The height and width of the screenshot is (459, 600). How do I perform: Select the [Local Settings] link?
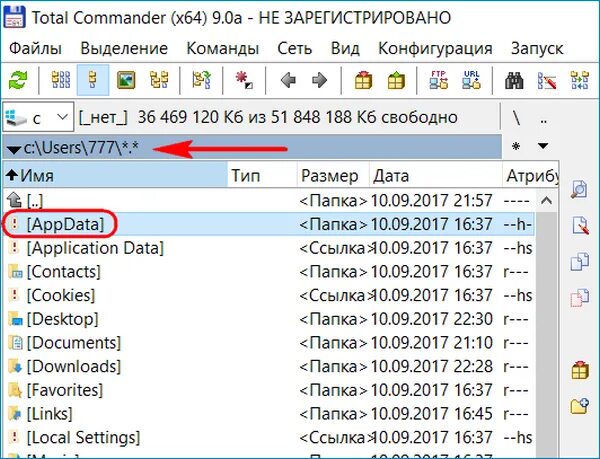[x=269, y=438]
